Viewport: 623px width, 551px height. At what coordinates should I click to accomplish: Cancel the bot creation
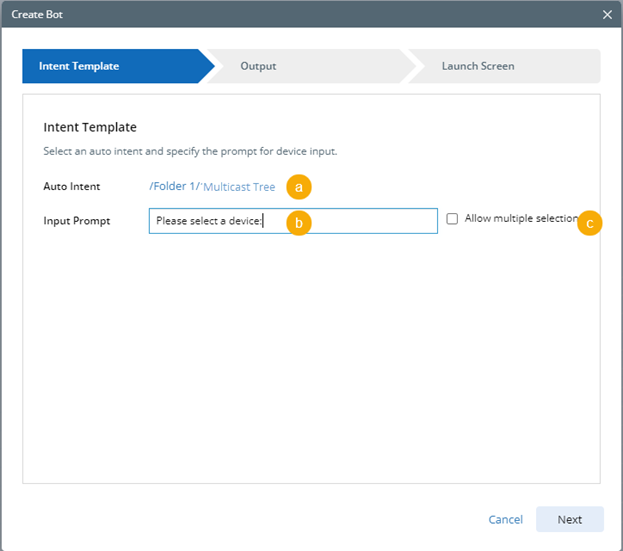505,519
